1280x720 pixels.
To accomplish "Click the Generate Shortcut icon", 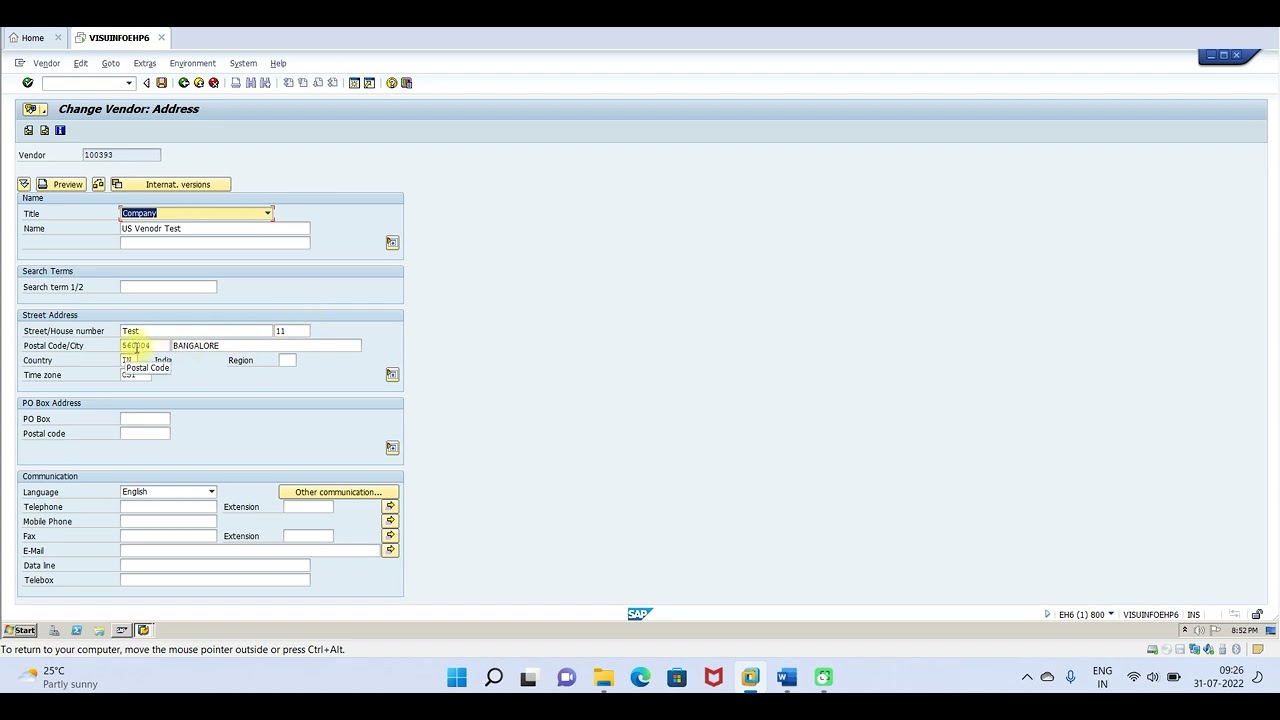I will pos(369,83).
